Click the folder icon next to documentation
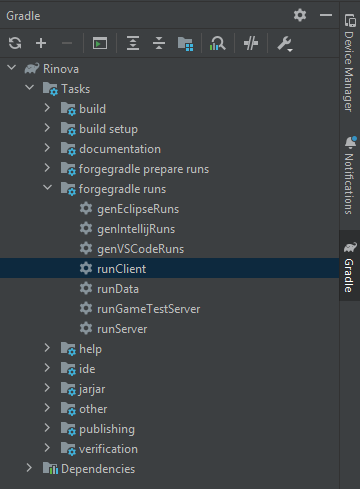Image resolution: width=360 pixels, height=489 pixels. tap(68, 149)
